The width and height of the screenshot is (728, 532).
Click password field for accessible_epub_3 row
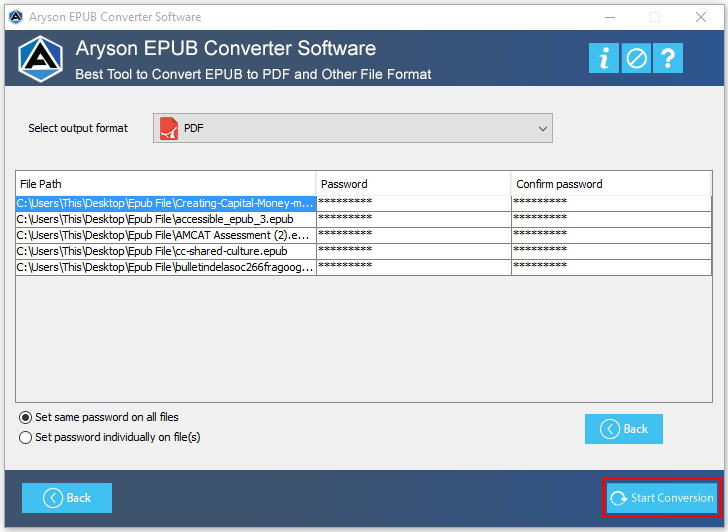(414, 219)
